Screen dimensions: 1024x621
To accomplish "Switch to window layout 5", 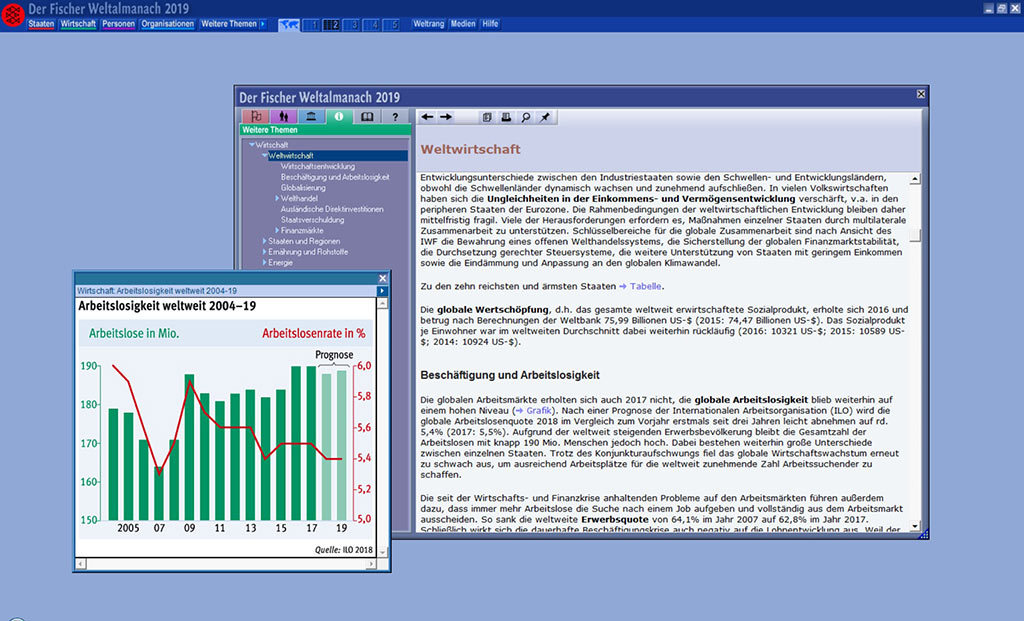I will [392, 25].
